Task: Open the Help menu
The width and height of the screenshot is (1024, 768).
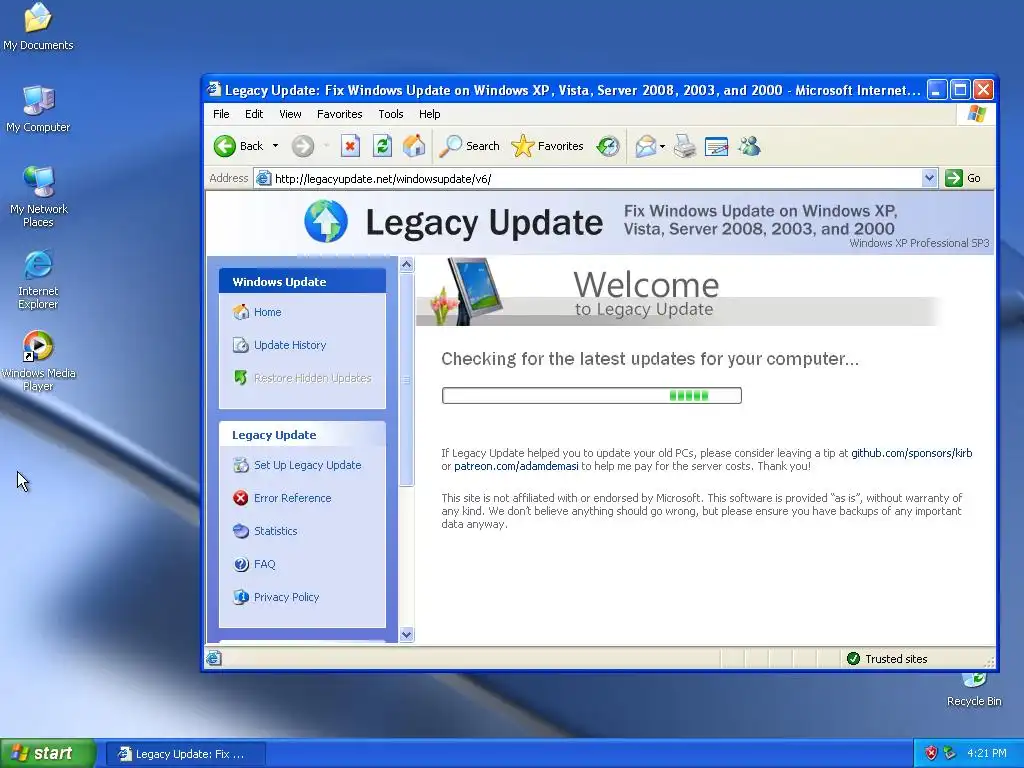Action: [x=429, y=114]
